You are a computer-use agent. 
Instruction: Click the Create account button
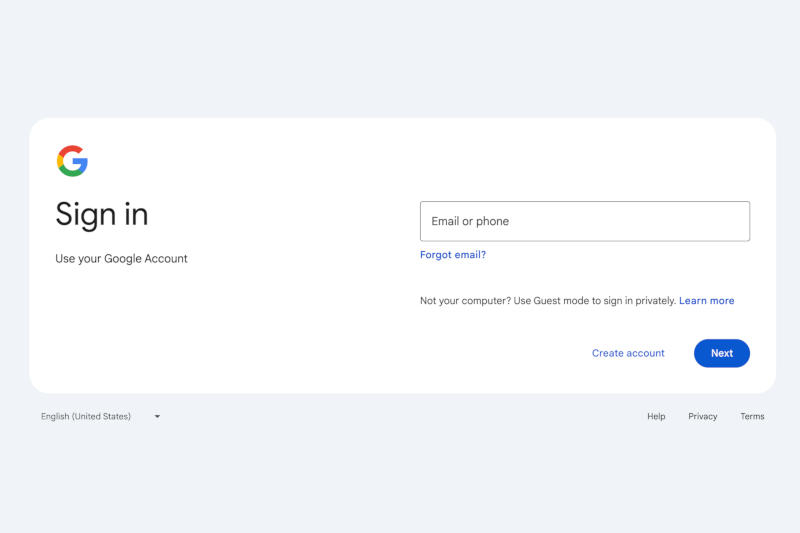[628, 353]
